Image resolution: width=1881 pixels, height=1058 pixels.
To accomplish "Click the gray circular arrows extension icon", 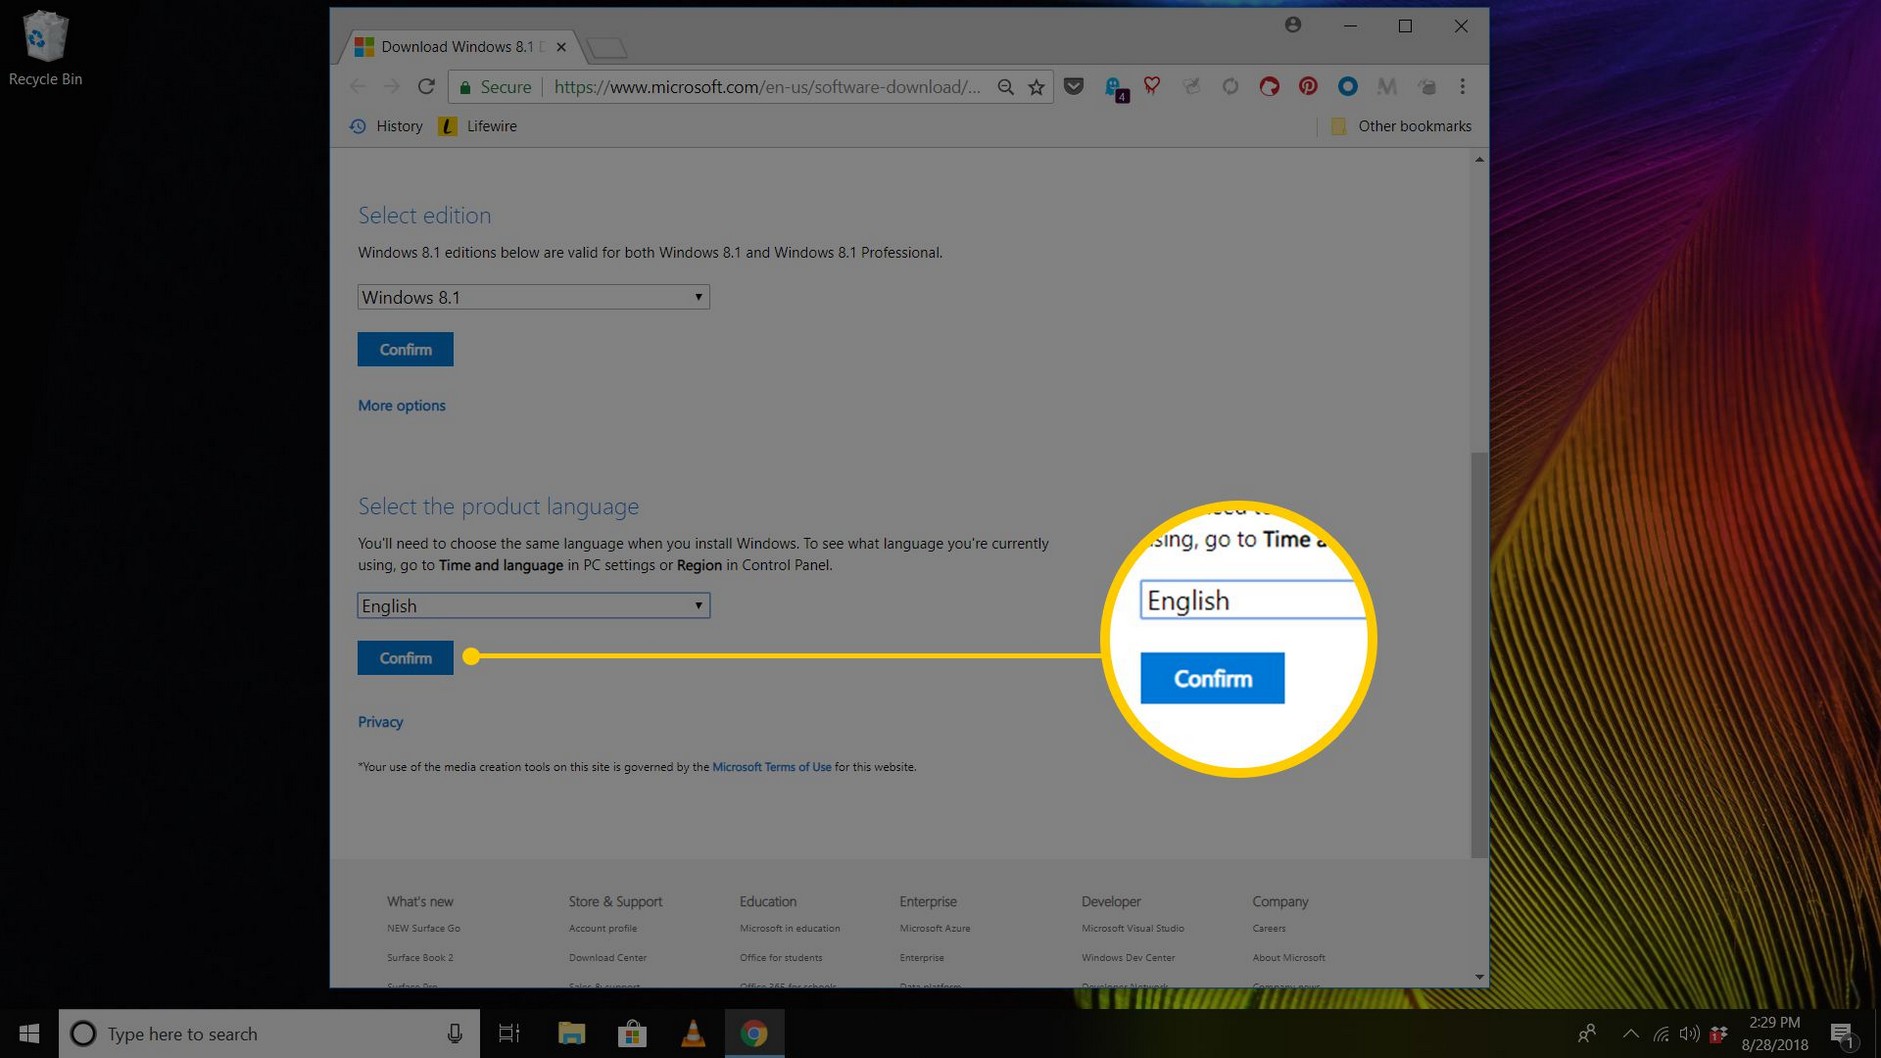I will pyautogui.click(x=1230, y=87).
